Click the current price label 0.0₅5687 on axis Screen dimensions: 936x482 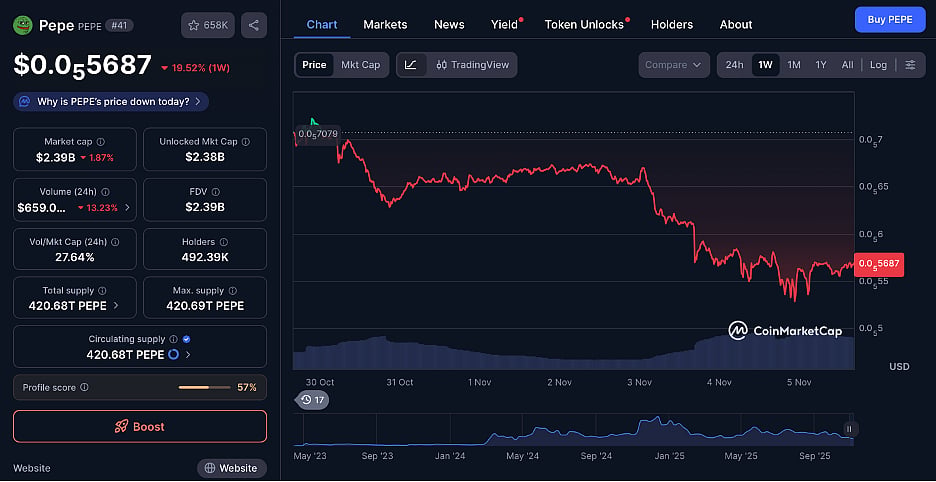(879, 263)
